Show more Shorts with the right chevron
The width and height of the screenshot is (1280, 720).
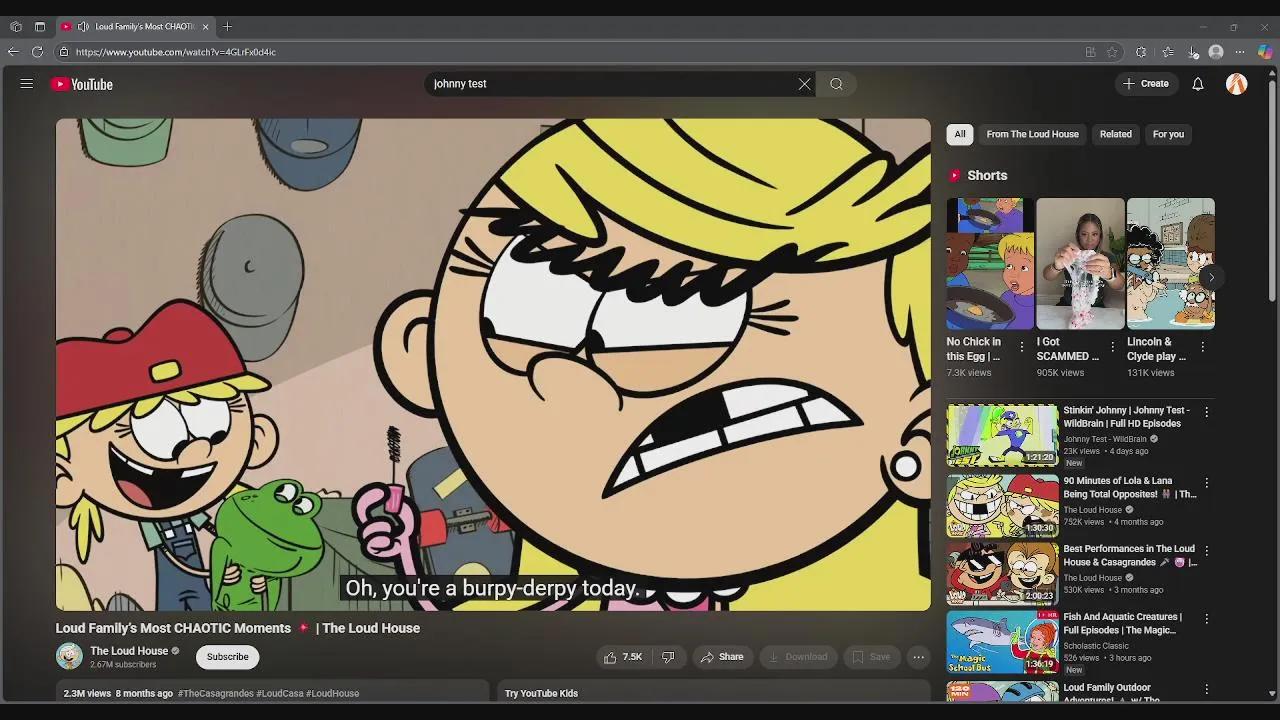pos(1211,277)
